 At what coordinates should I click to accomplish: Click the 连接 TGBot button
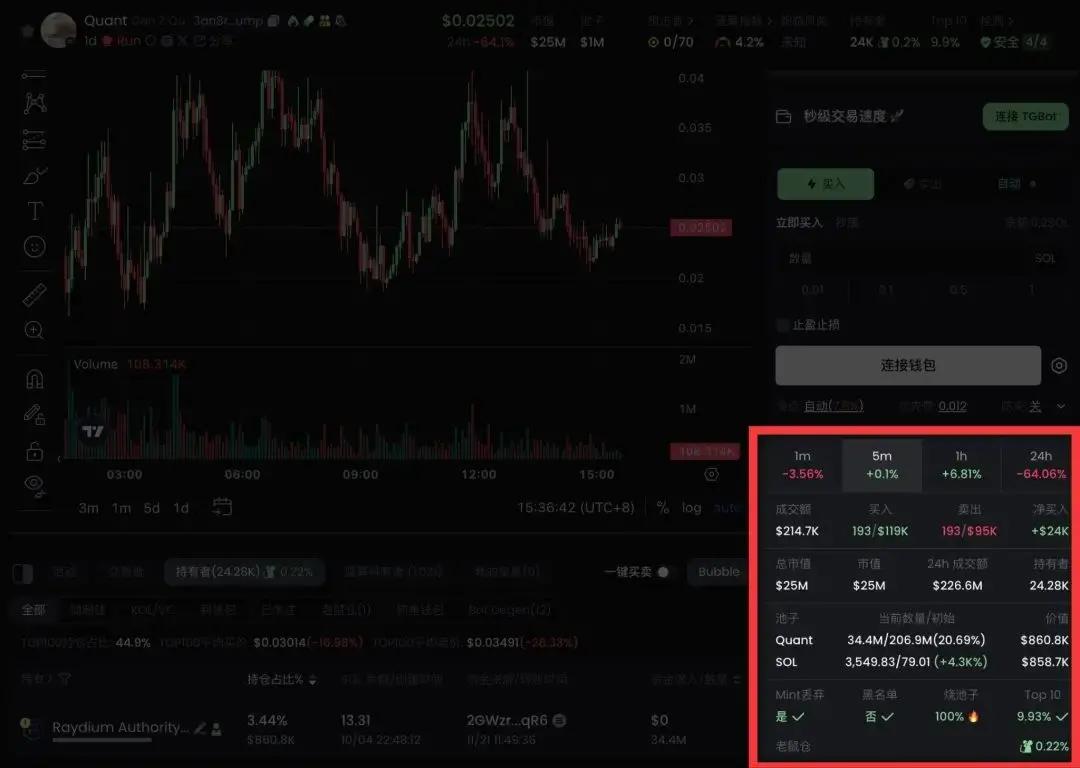coord(1025,116)
